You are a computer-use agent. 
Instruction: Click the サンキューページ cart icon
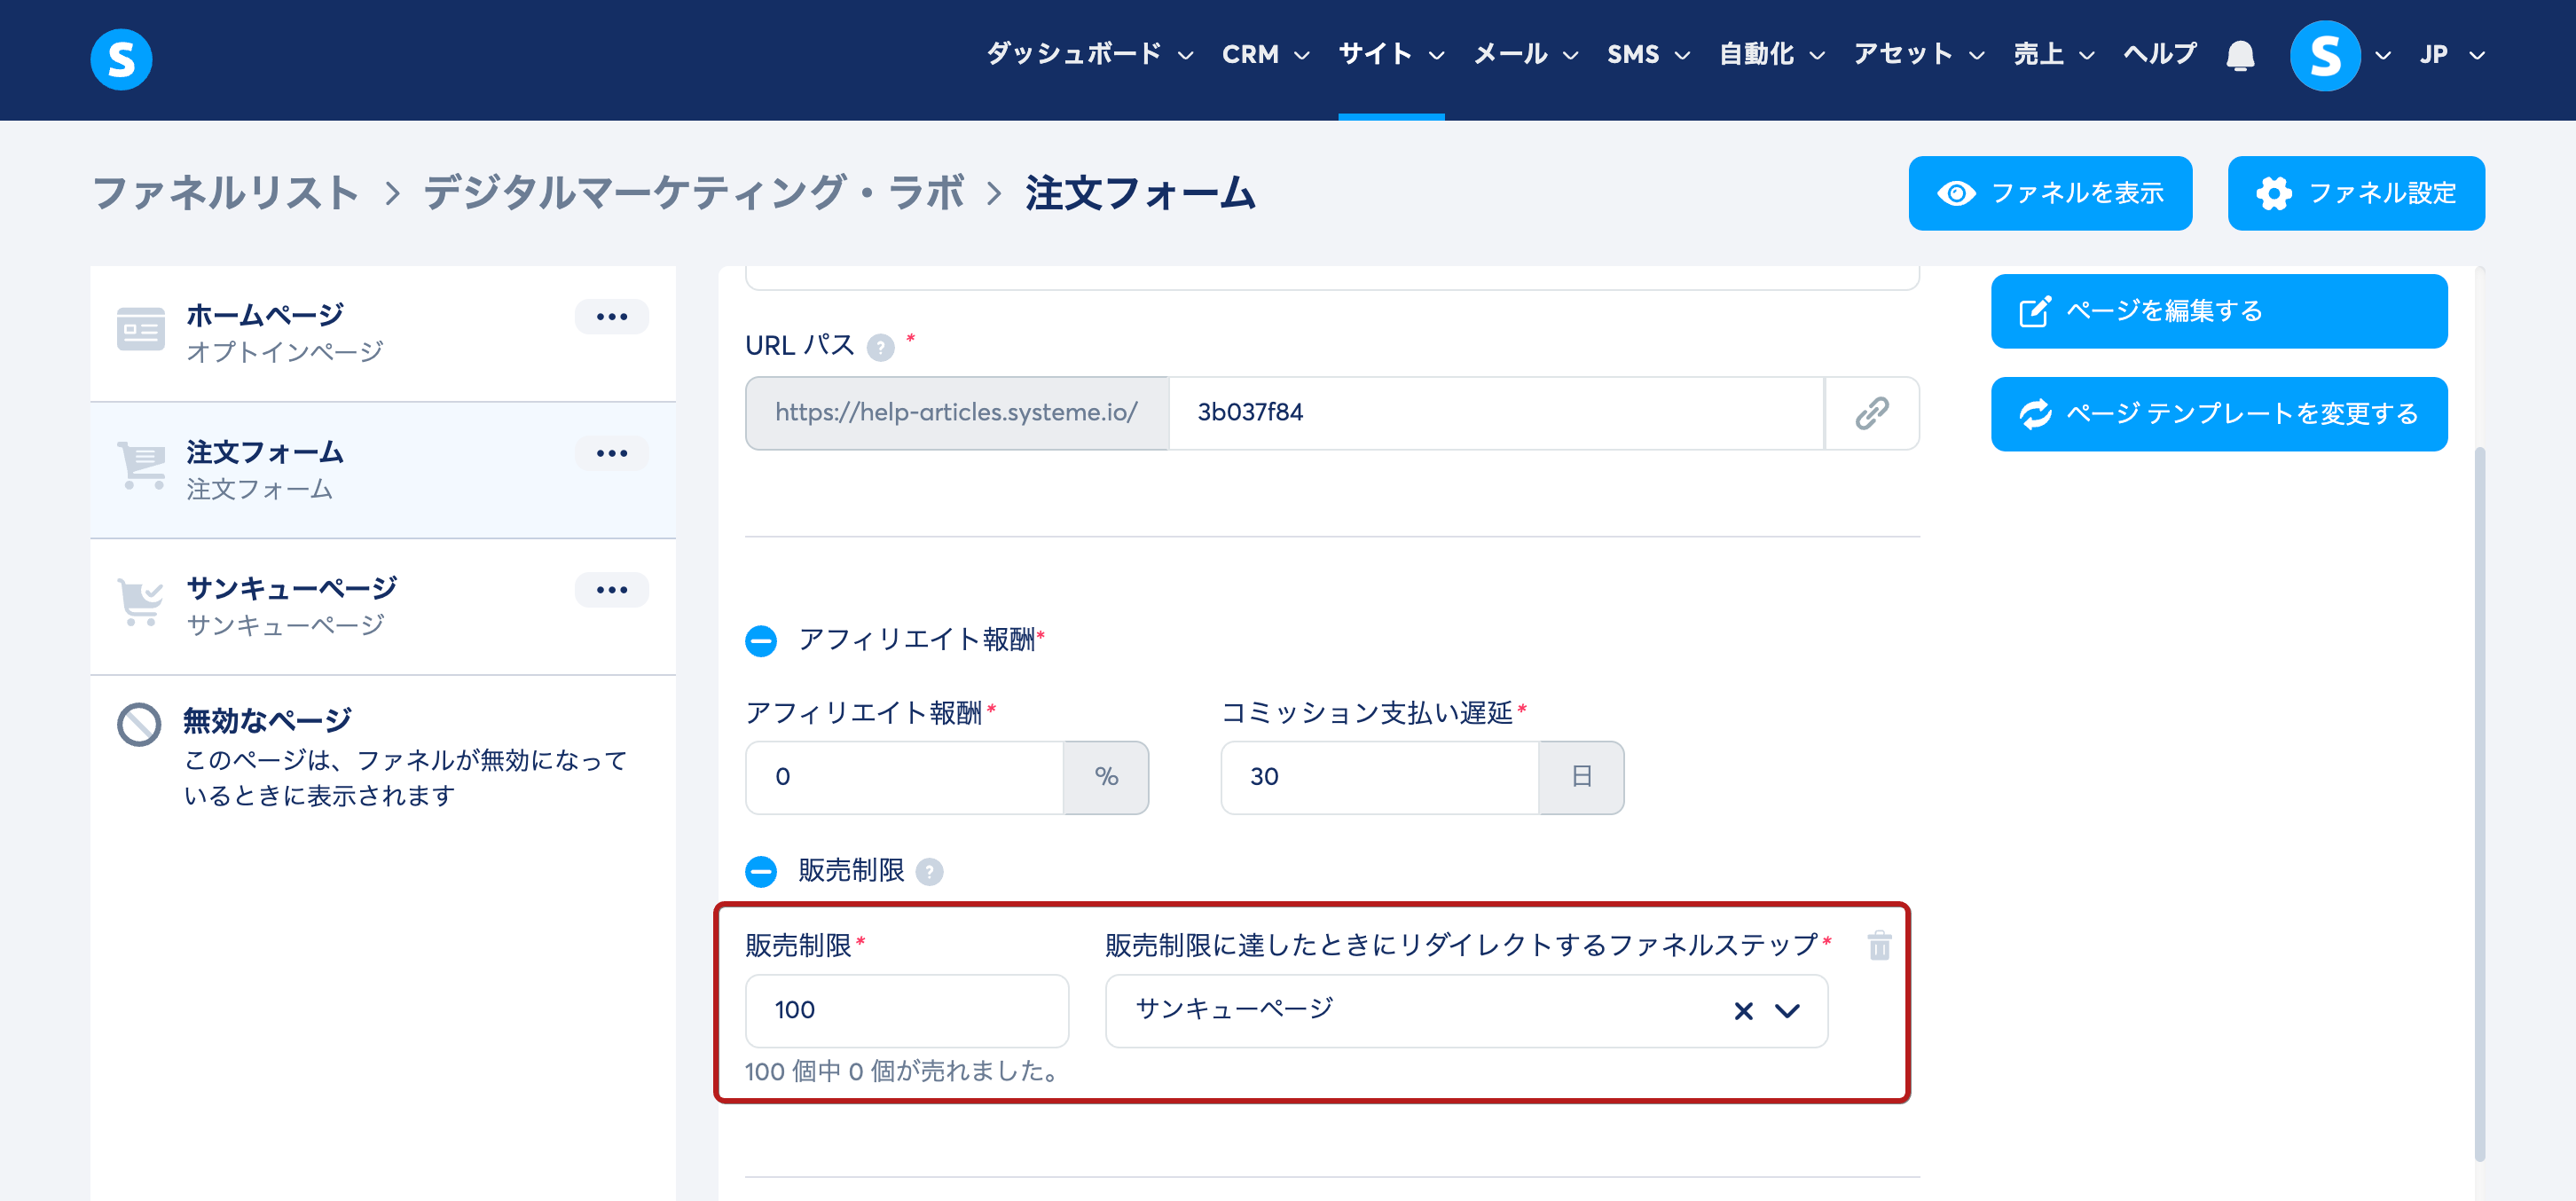click(140, 602)
